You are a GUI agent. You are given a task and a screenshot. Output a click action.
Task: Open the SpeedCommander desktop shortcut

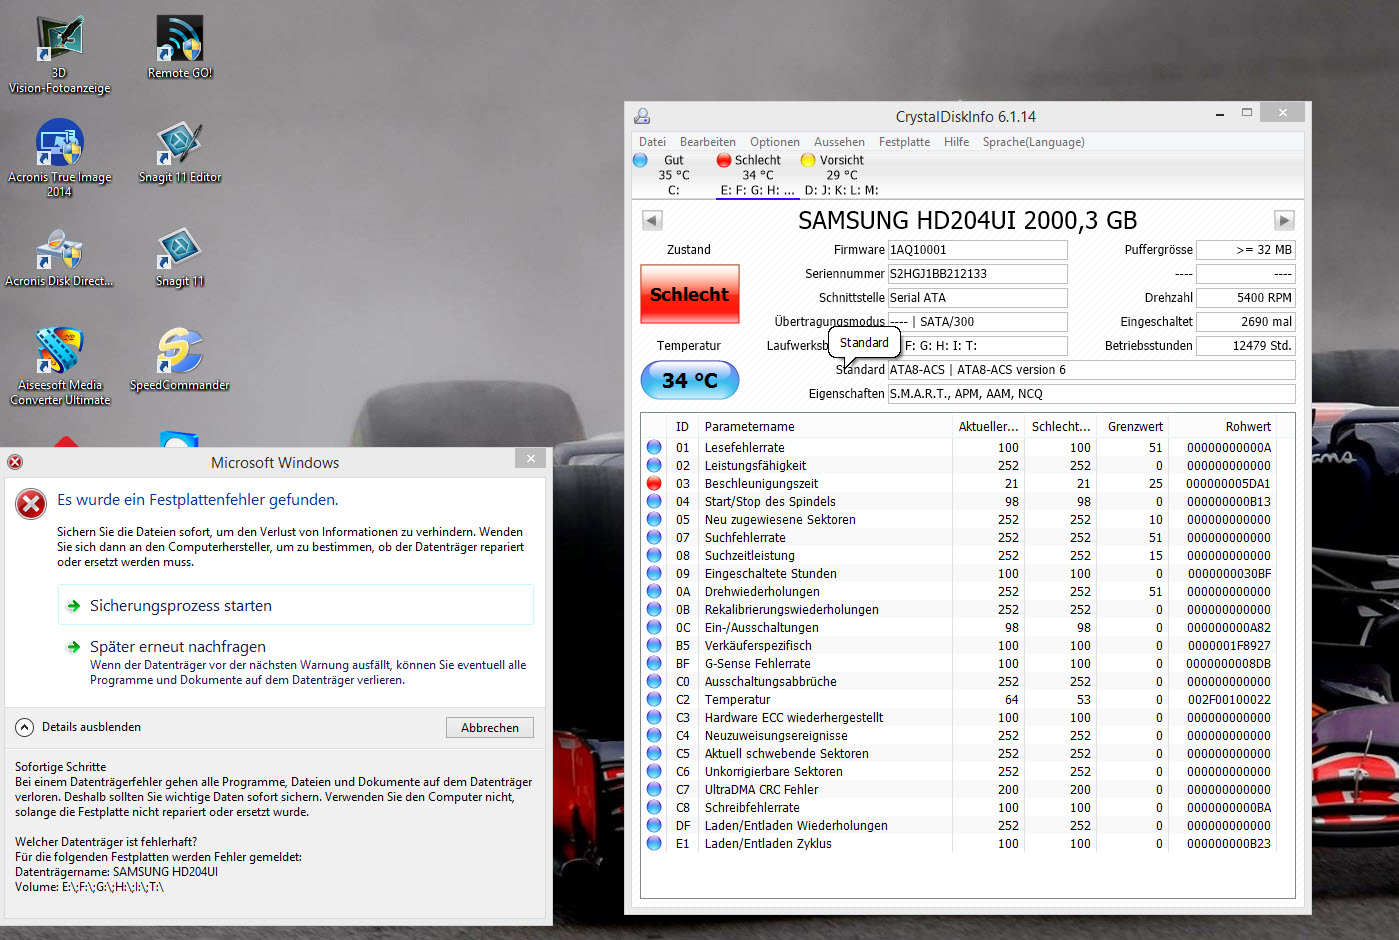click(x=180, y=358)
